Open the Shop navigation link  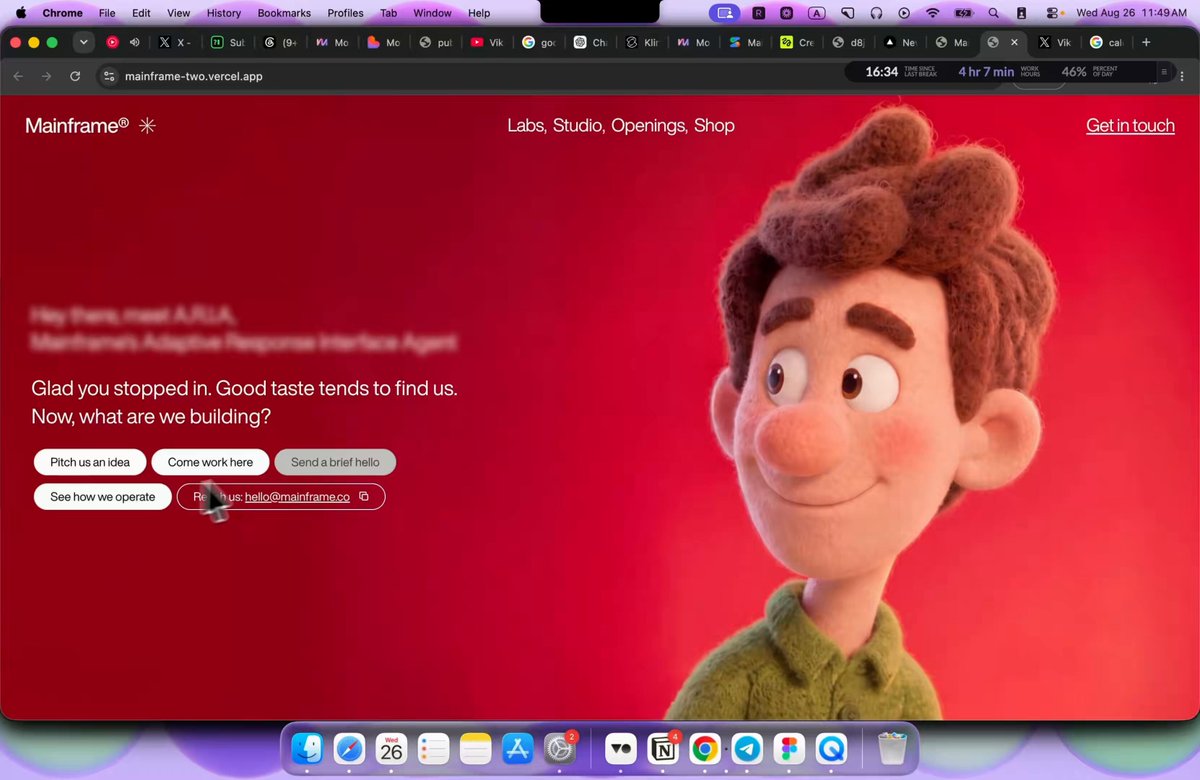click(714, 126)
